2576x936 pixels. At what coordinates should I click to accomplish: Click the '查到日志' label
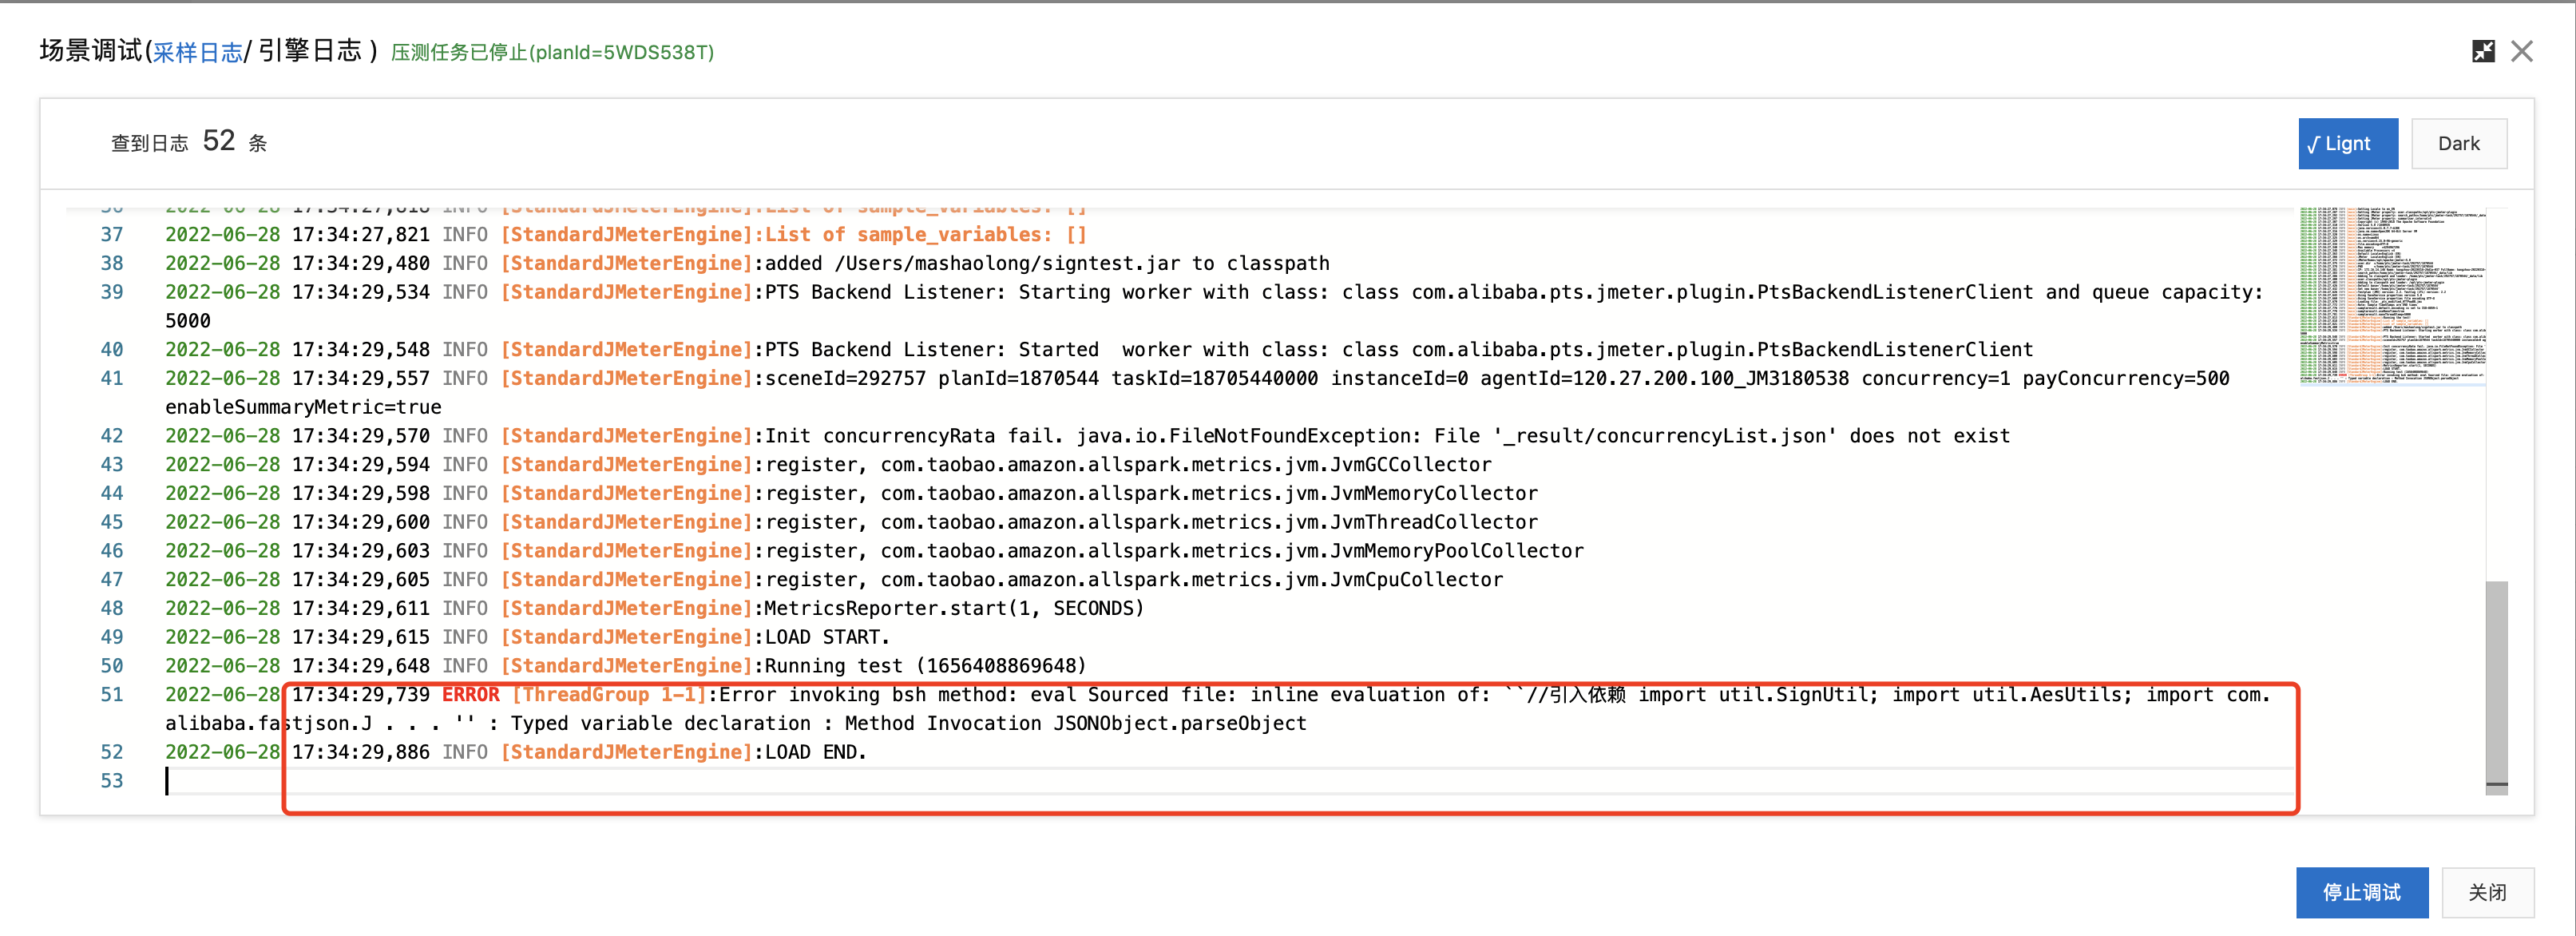pos(149,144)
